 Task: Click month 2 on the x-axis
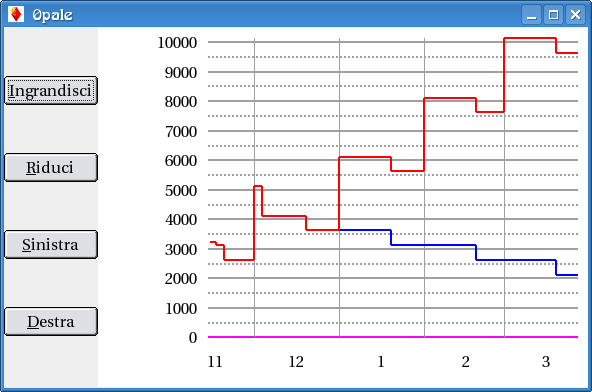tap(466, 362)
